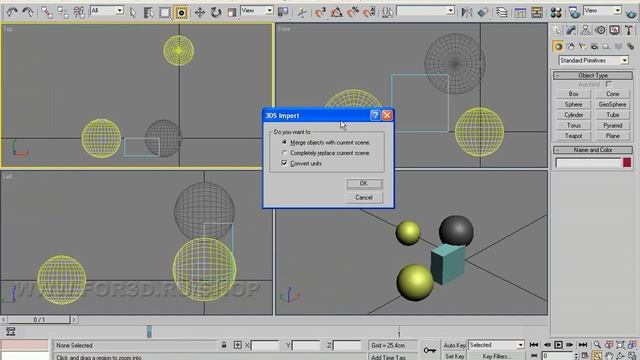Click the Use Pivot Point Center icon
The width and height of the screenshot is (640, 360).
pyautogui.click(x=282, y=12)
